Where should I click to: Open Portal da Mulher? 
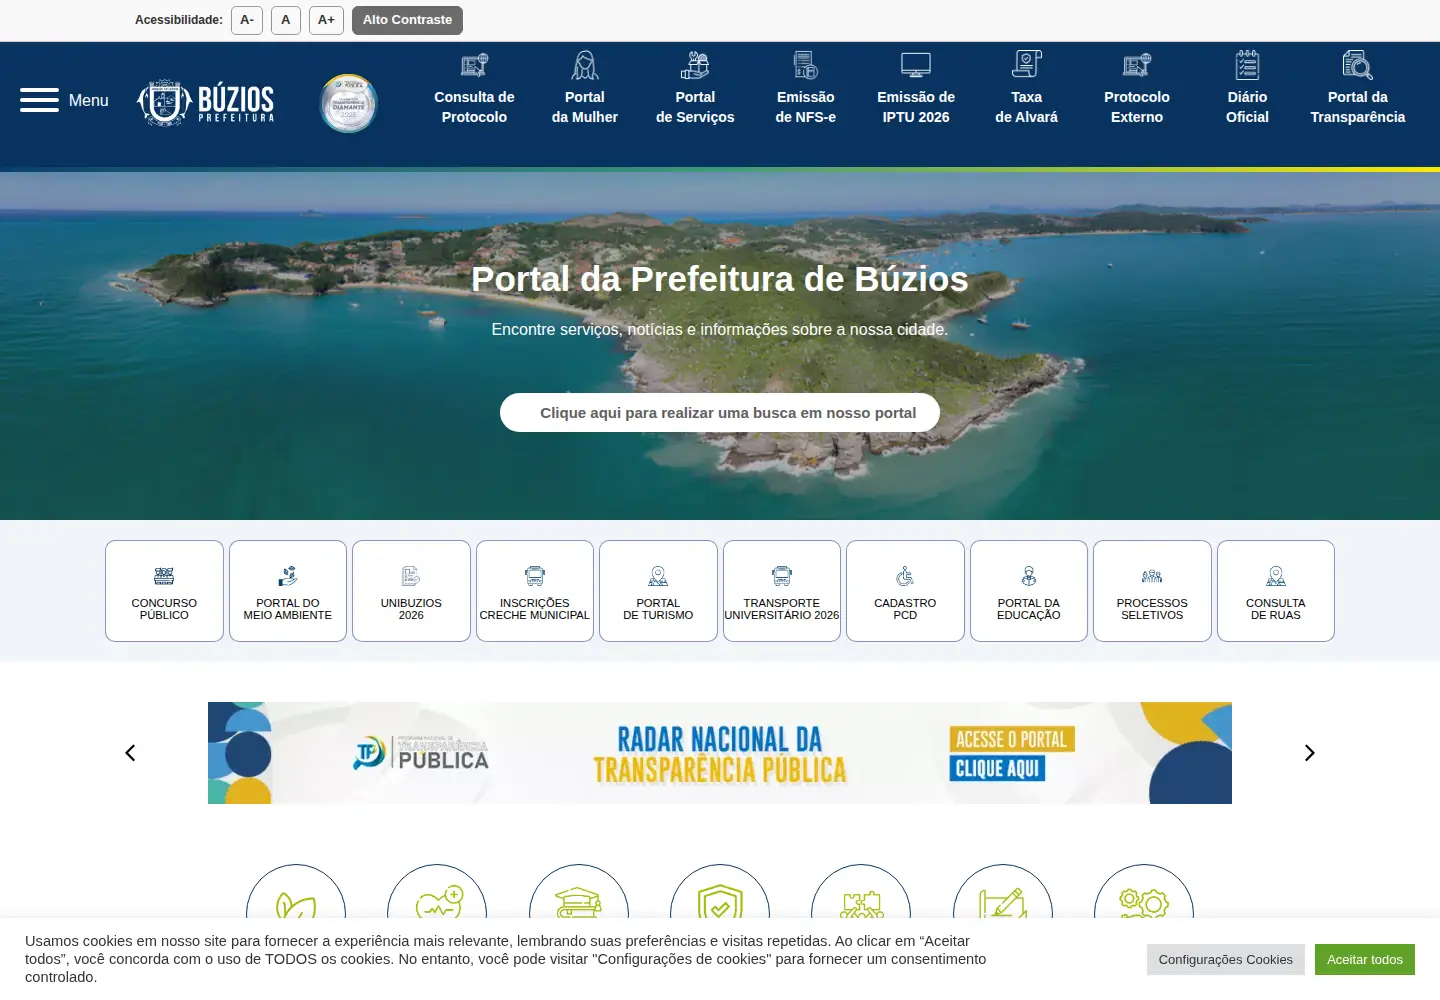(585, 88)
